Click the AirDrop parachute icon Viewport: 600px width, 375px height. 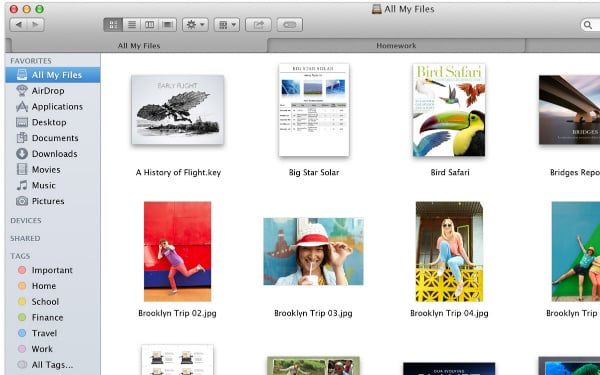[22, 91]
